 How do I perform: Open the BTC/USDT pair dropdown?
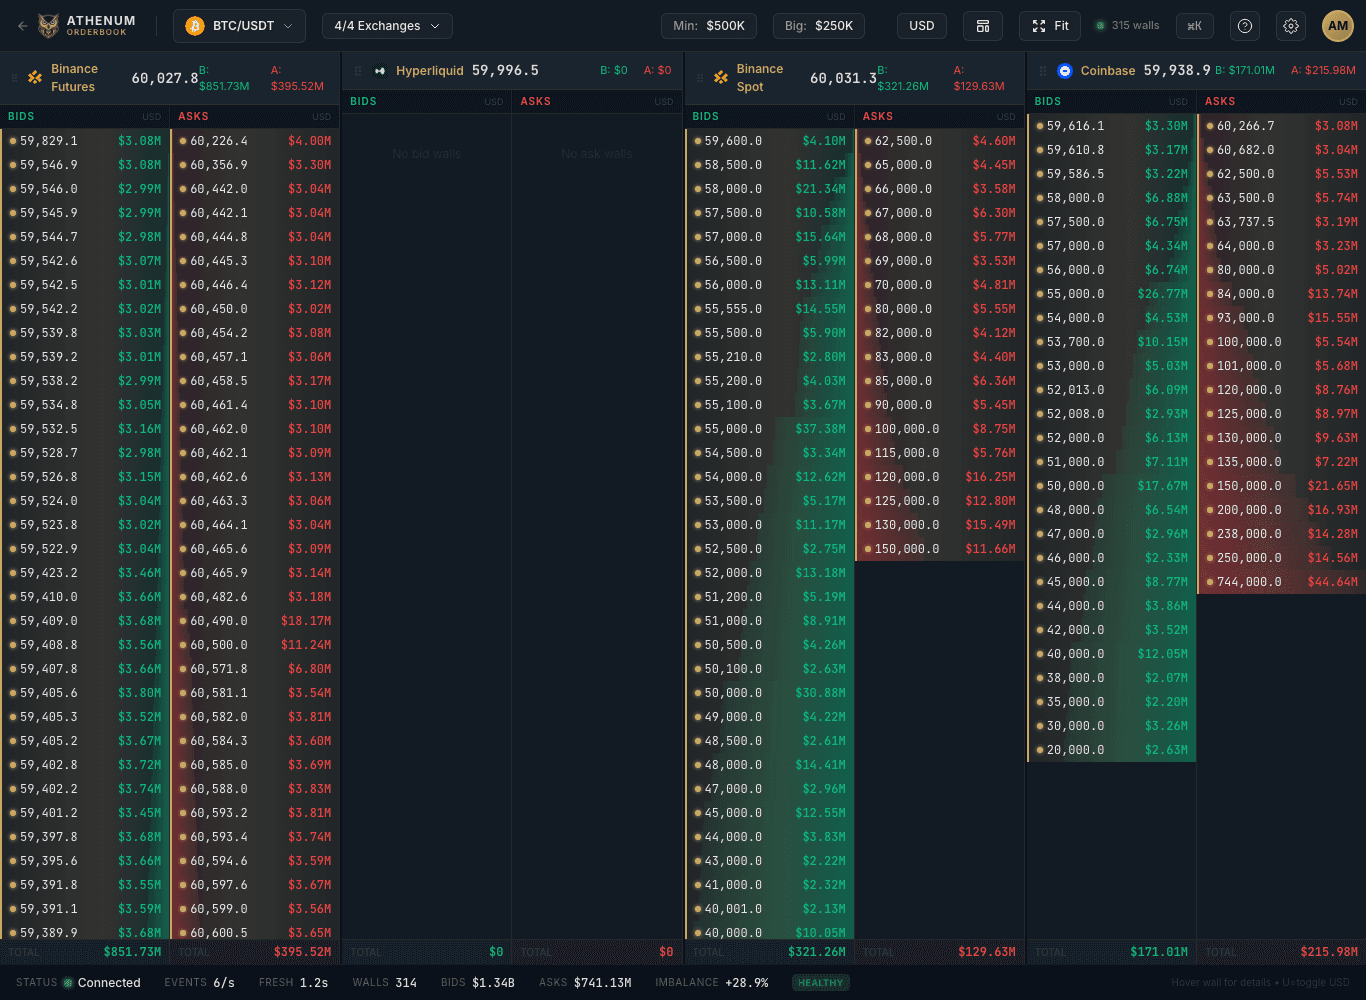(x=239, y=26)
